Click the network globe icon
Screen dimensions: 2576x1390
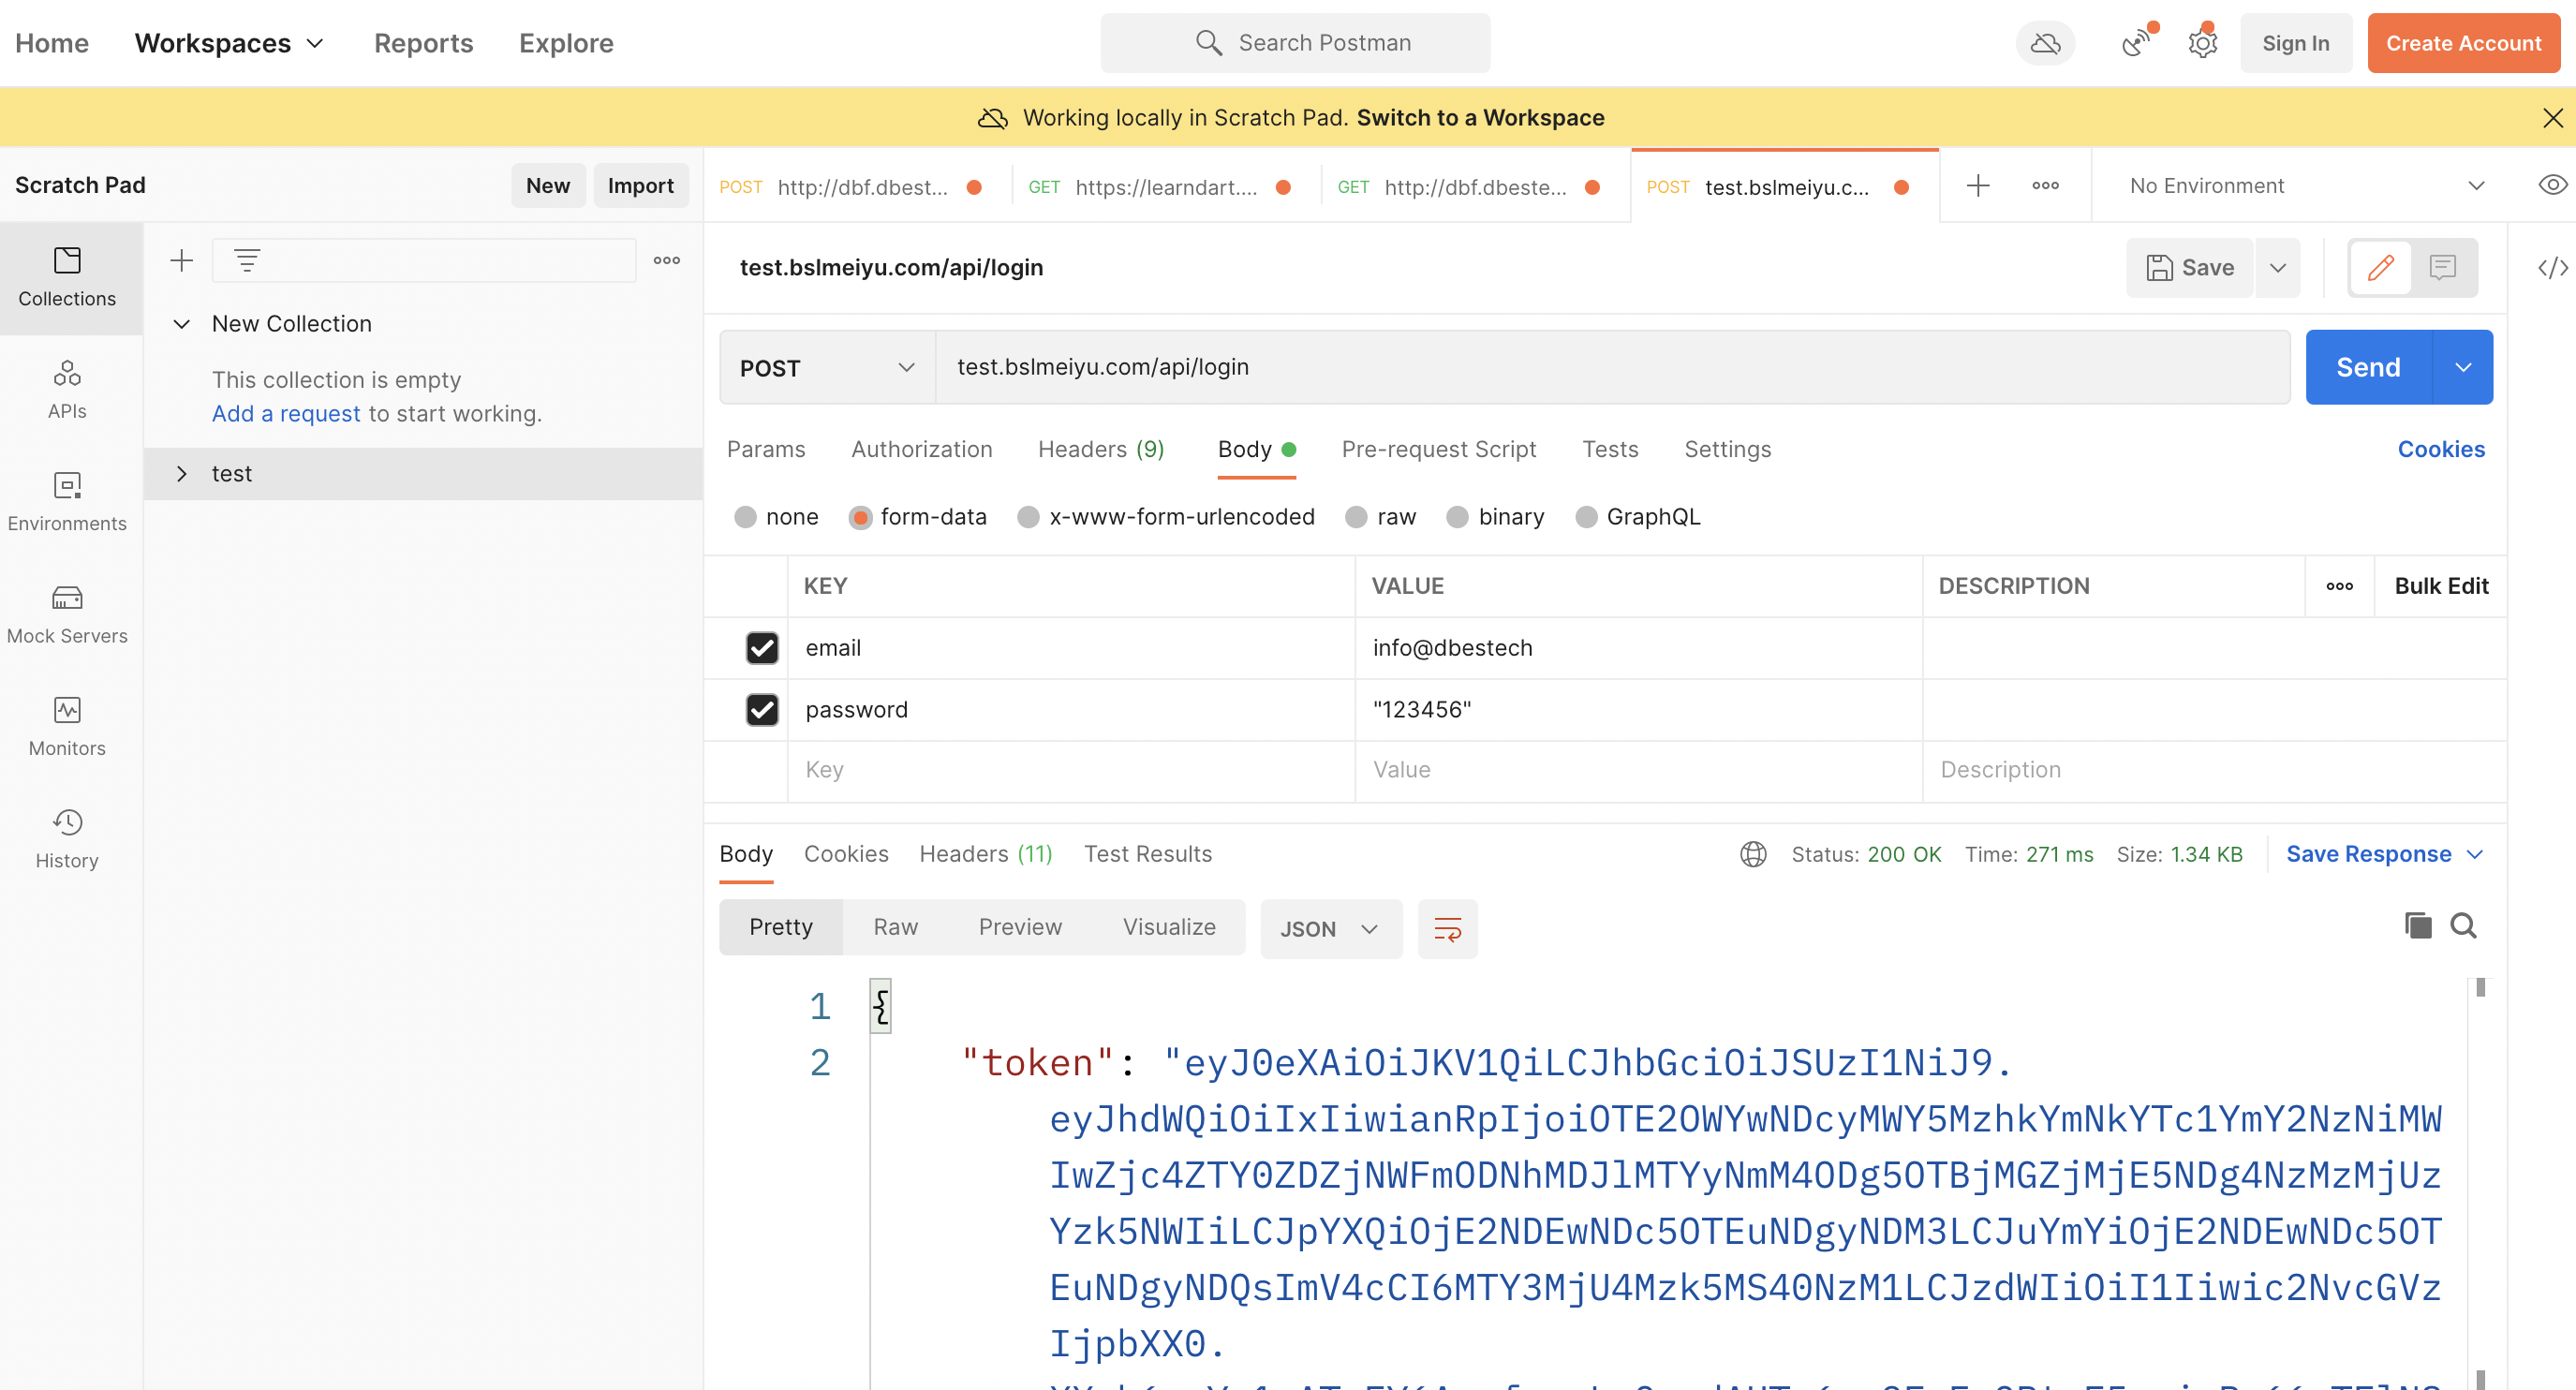1753,854
